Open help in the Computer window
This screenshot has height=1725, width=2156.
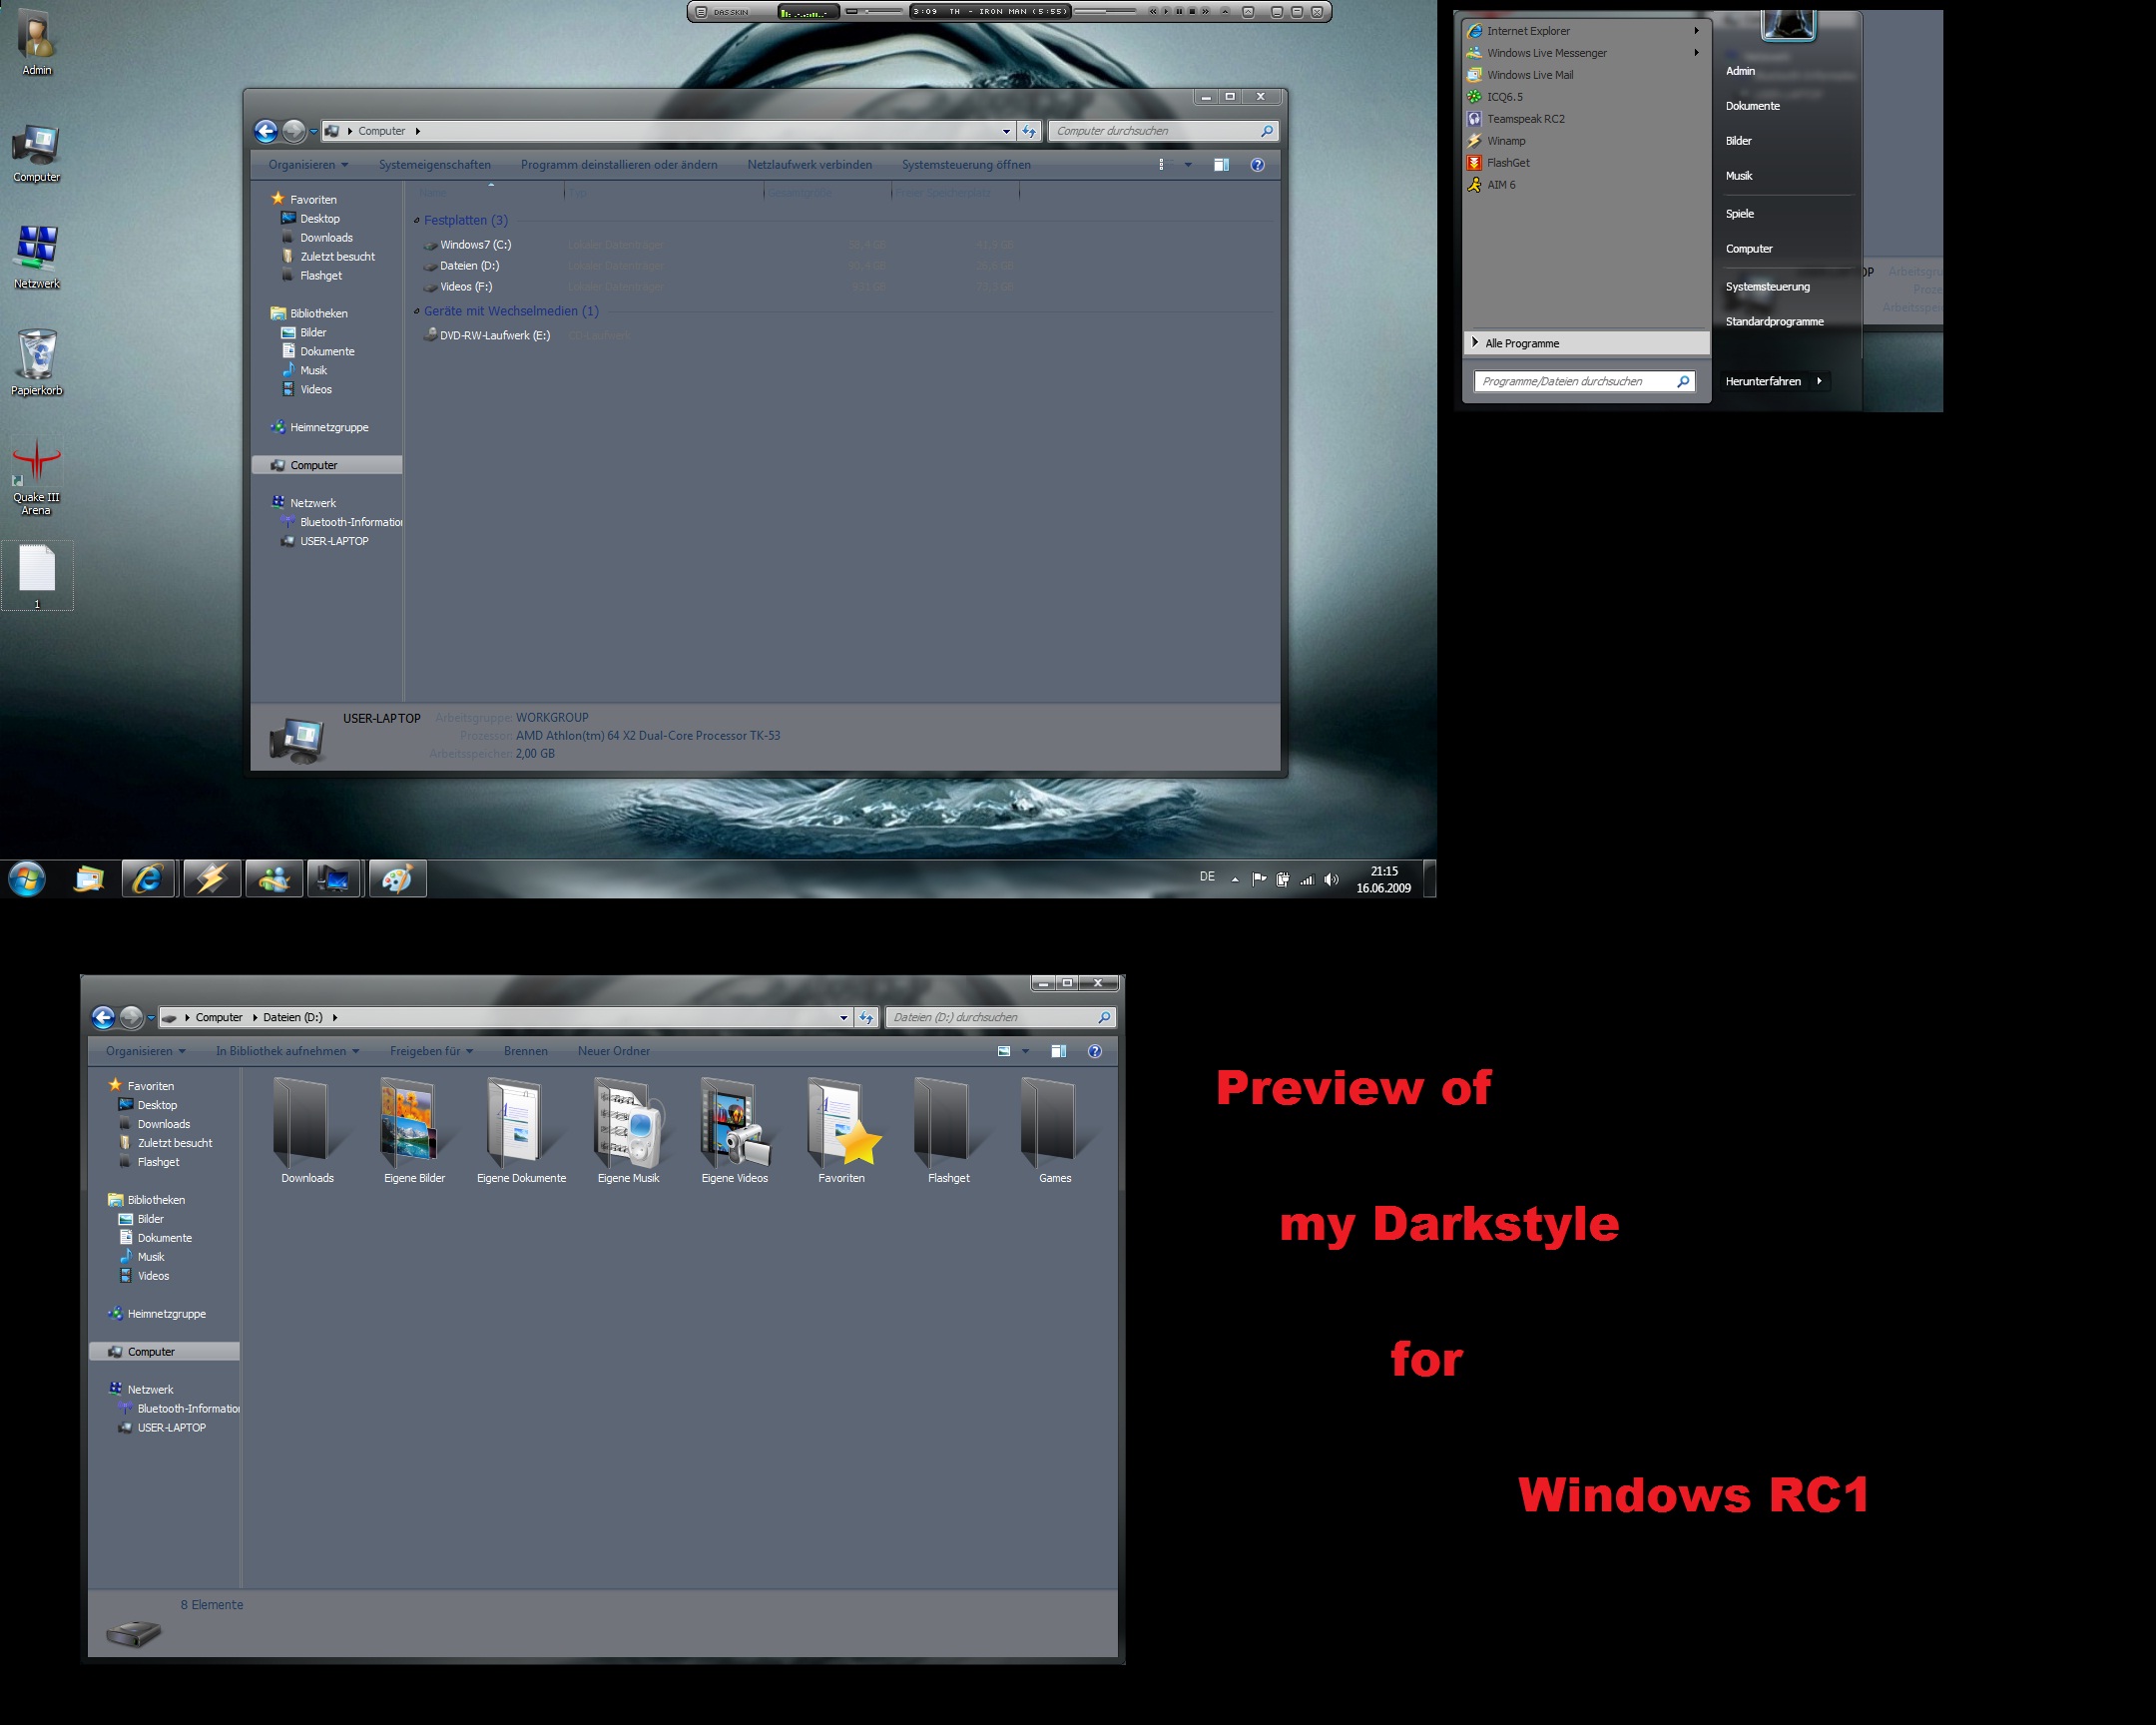[x=1257, y=165]
